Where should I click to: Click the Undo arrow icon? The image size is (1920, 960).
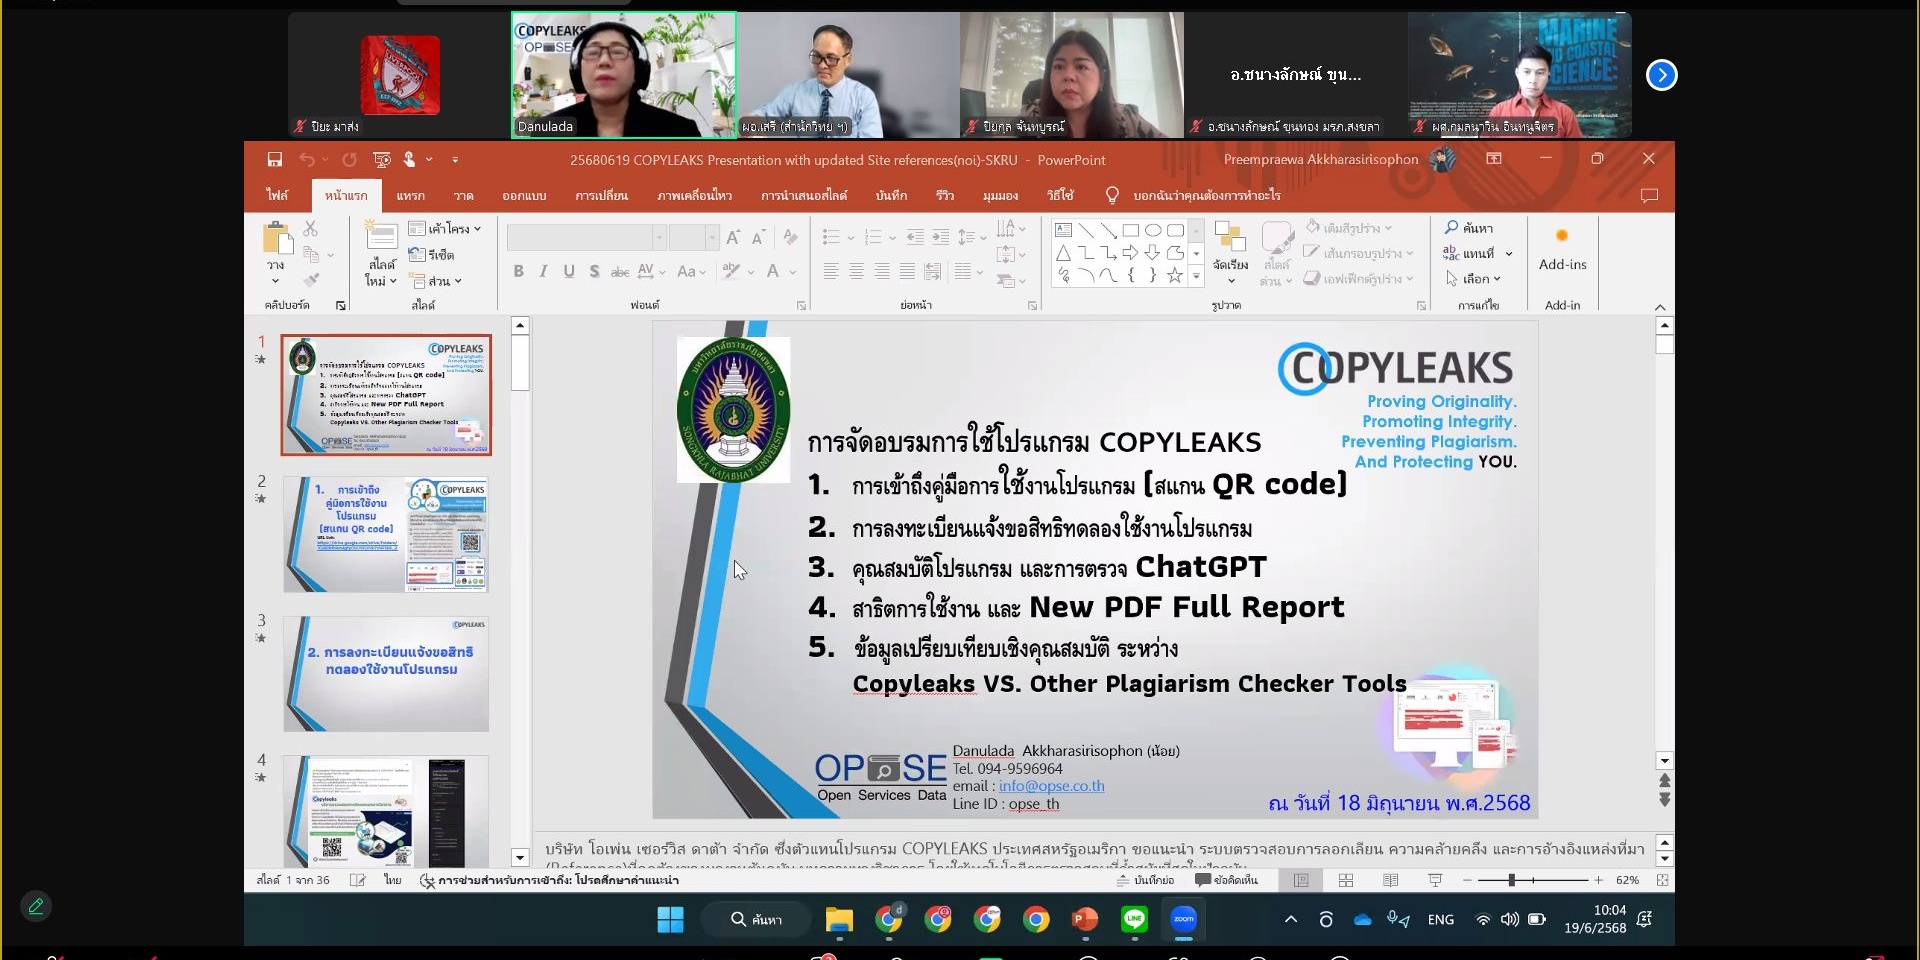click(x=307, y=160)
